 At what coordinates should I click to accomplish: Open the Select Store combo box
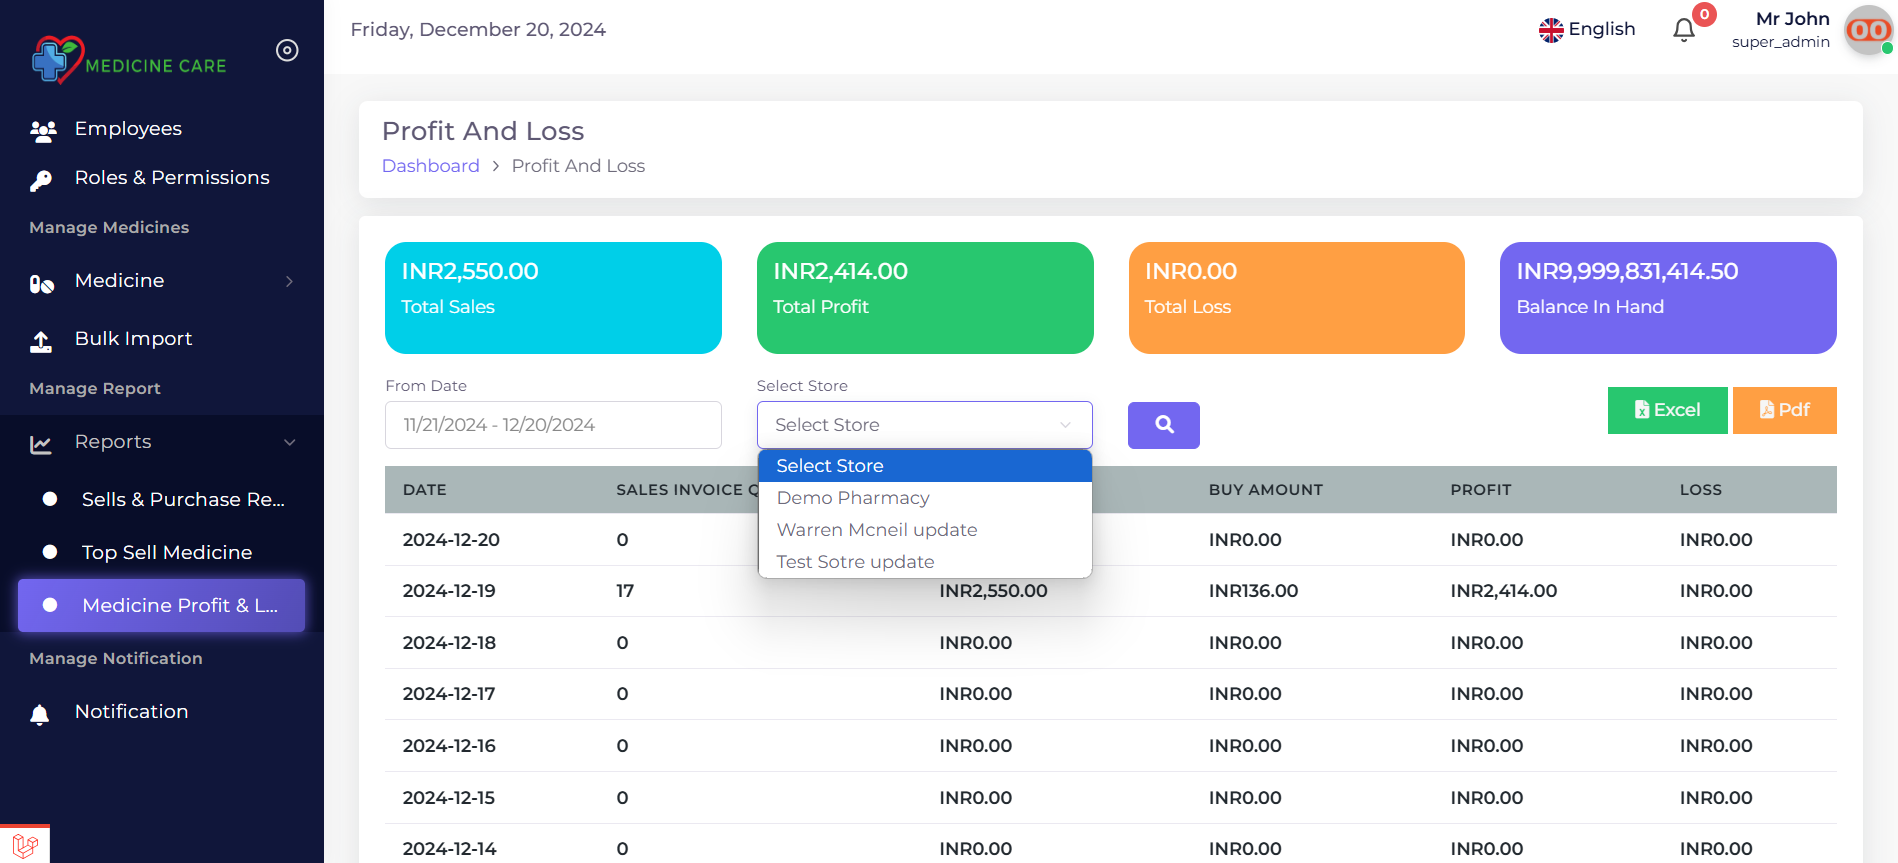924,425
